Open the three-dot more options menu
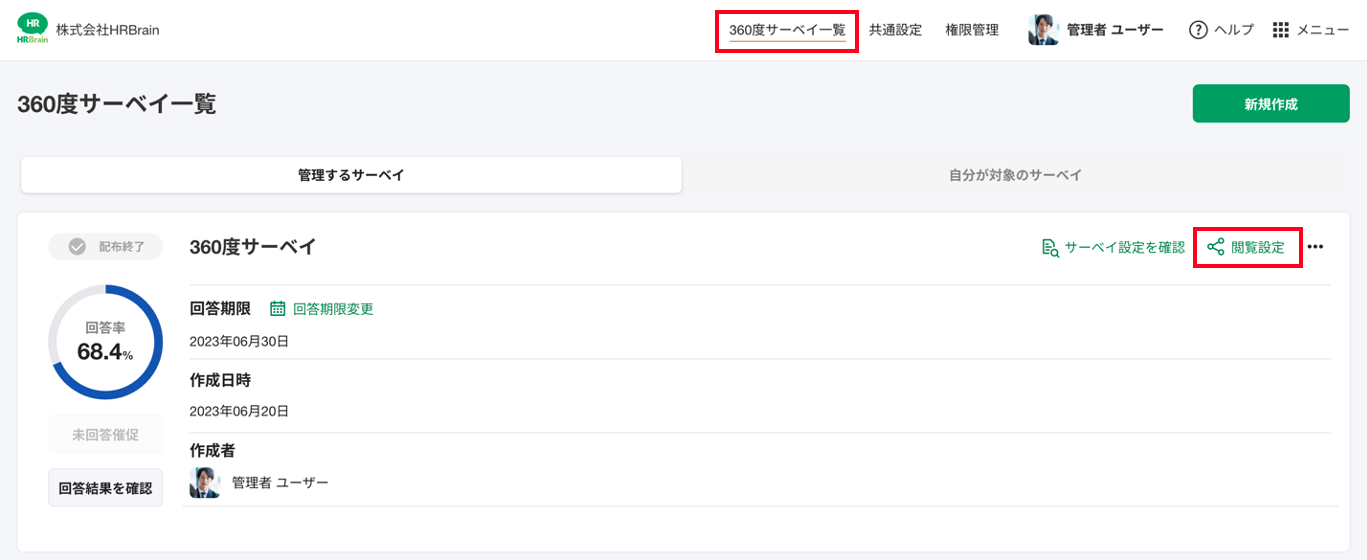This screenshot has width=1367, height=560. 1315,247
